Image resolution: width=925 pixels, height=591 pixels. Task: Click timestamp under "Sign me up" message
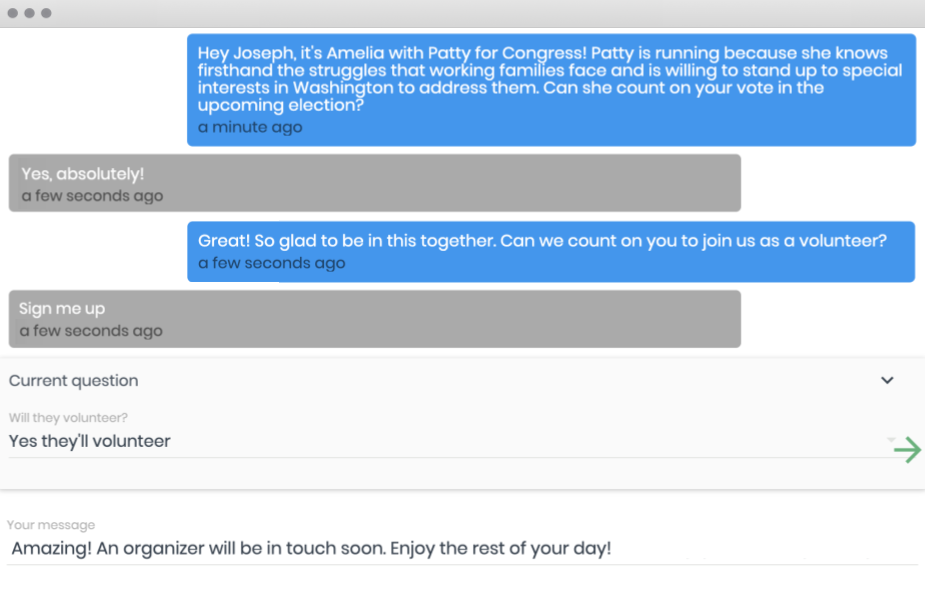91,331
